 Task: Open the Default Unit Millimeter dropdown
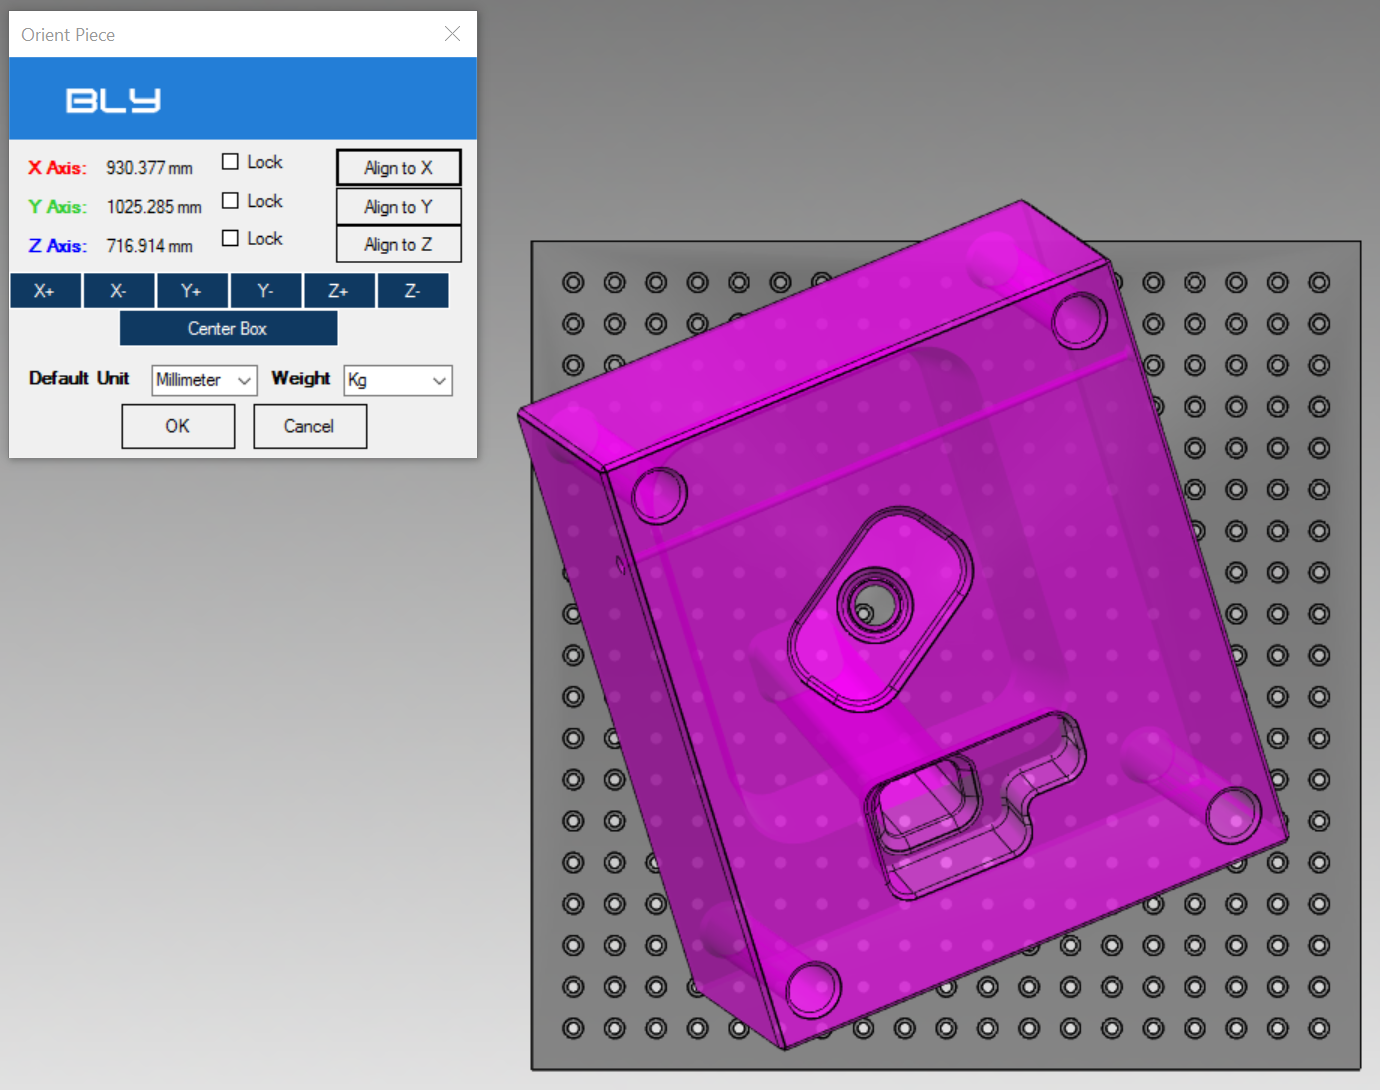(204, 380)
